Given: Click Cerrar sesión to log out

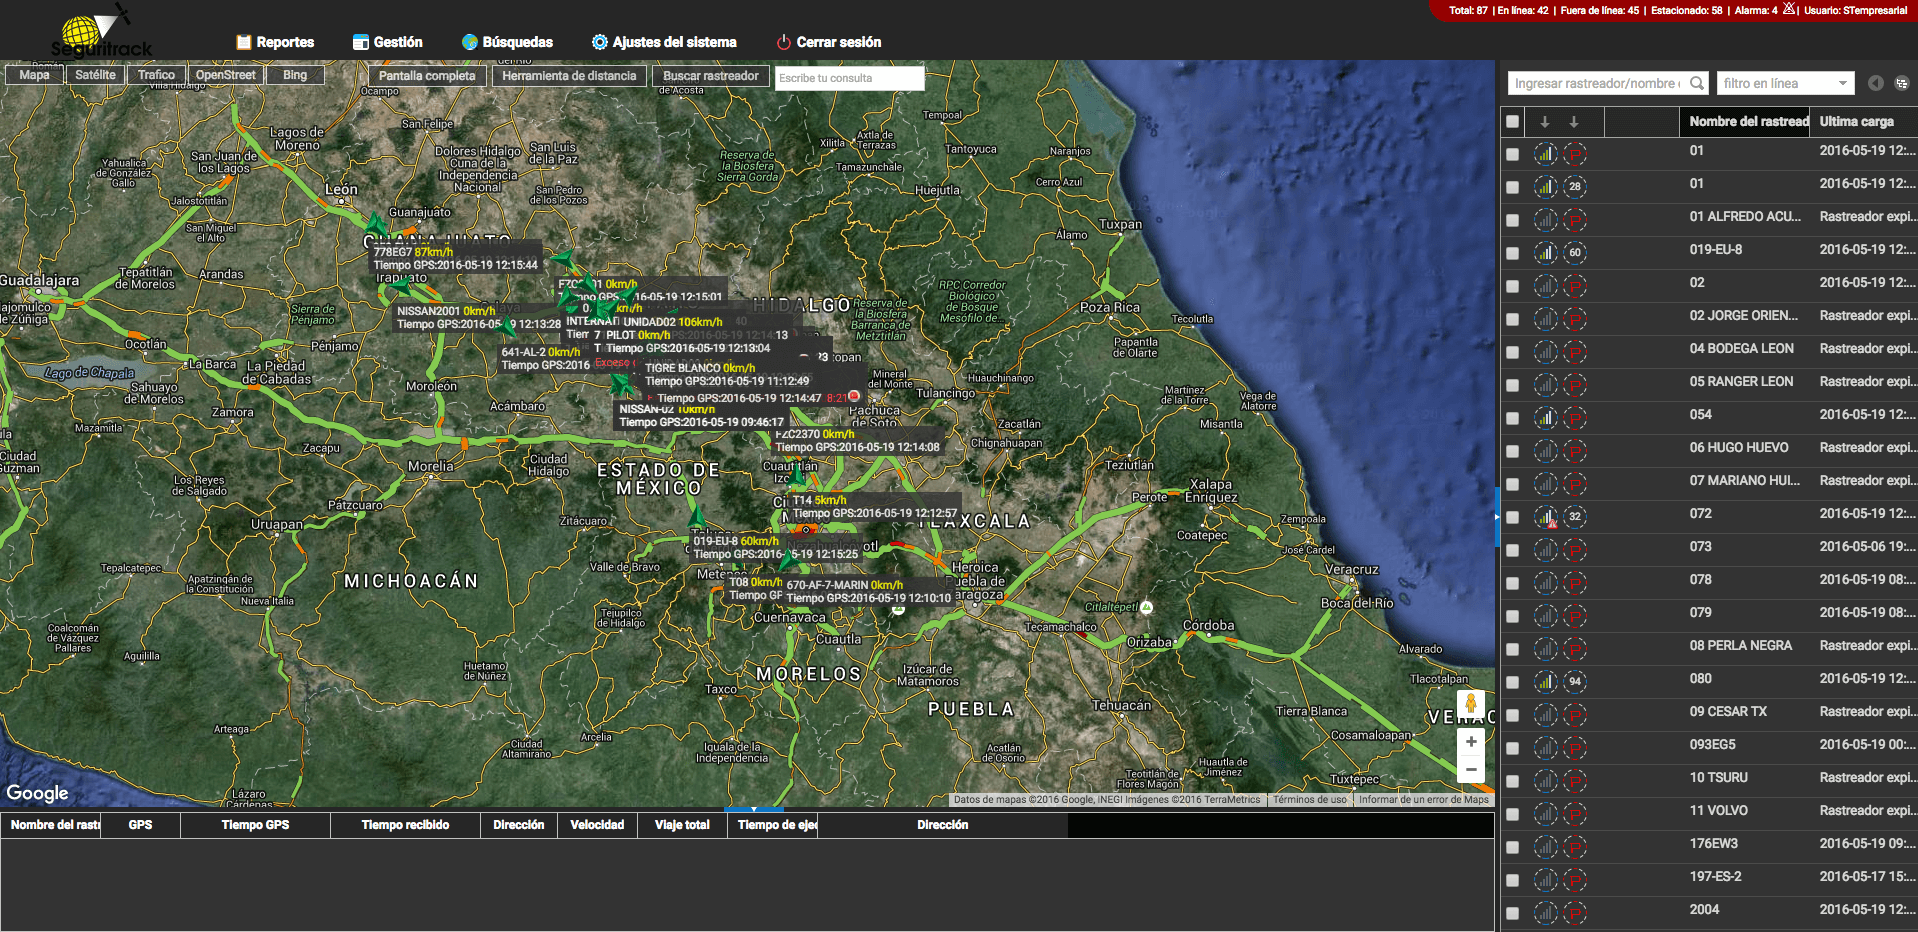Looking at the screenshot, I should [829, 42].
